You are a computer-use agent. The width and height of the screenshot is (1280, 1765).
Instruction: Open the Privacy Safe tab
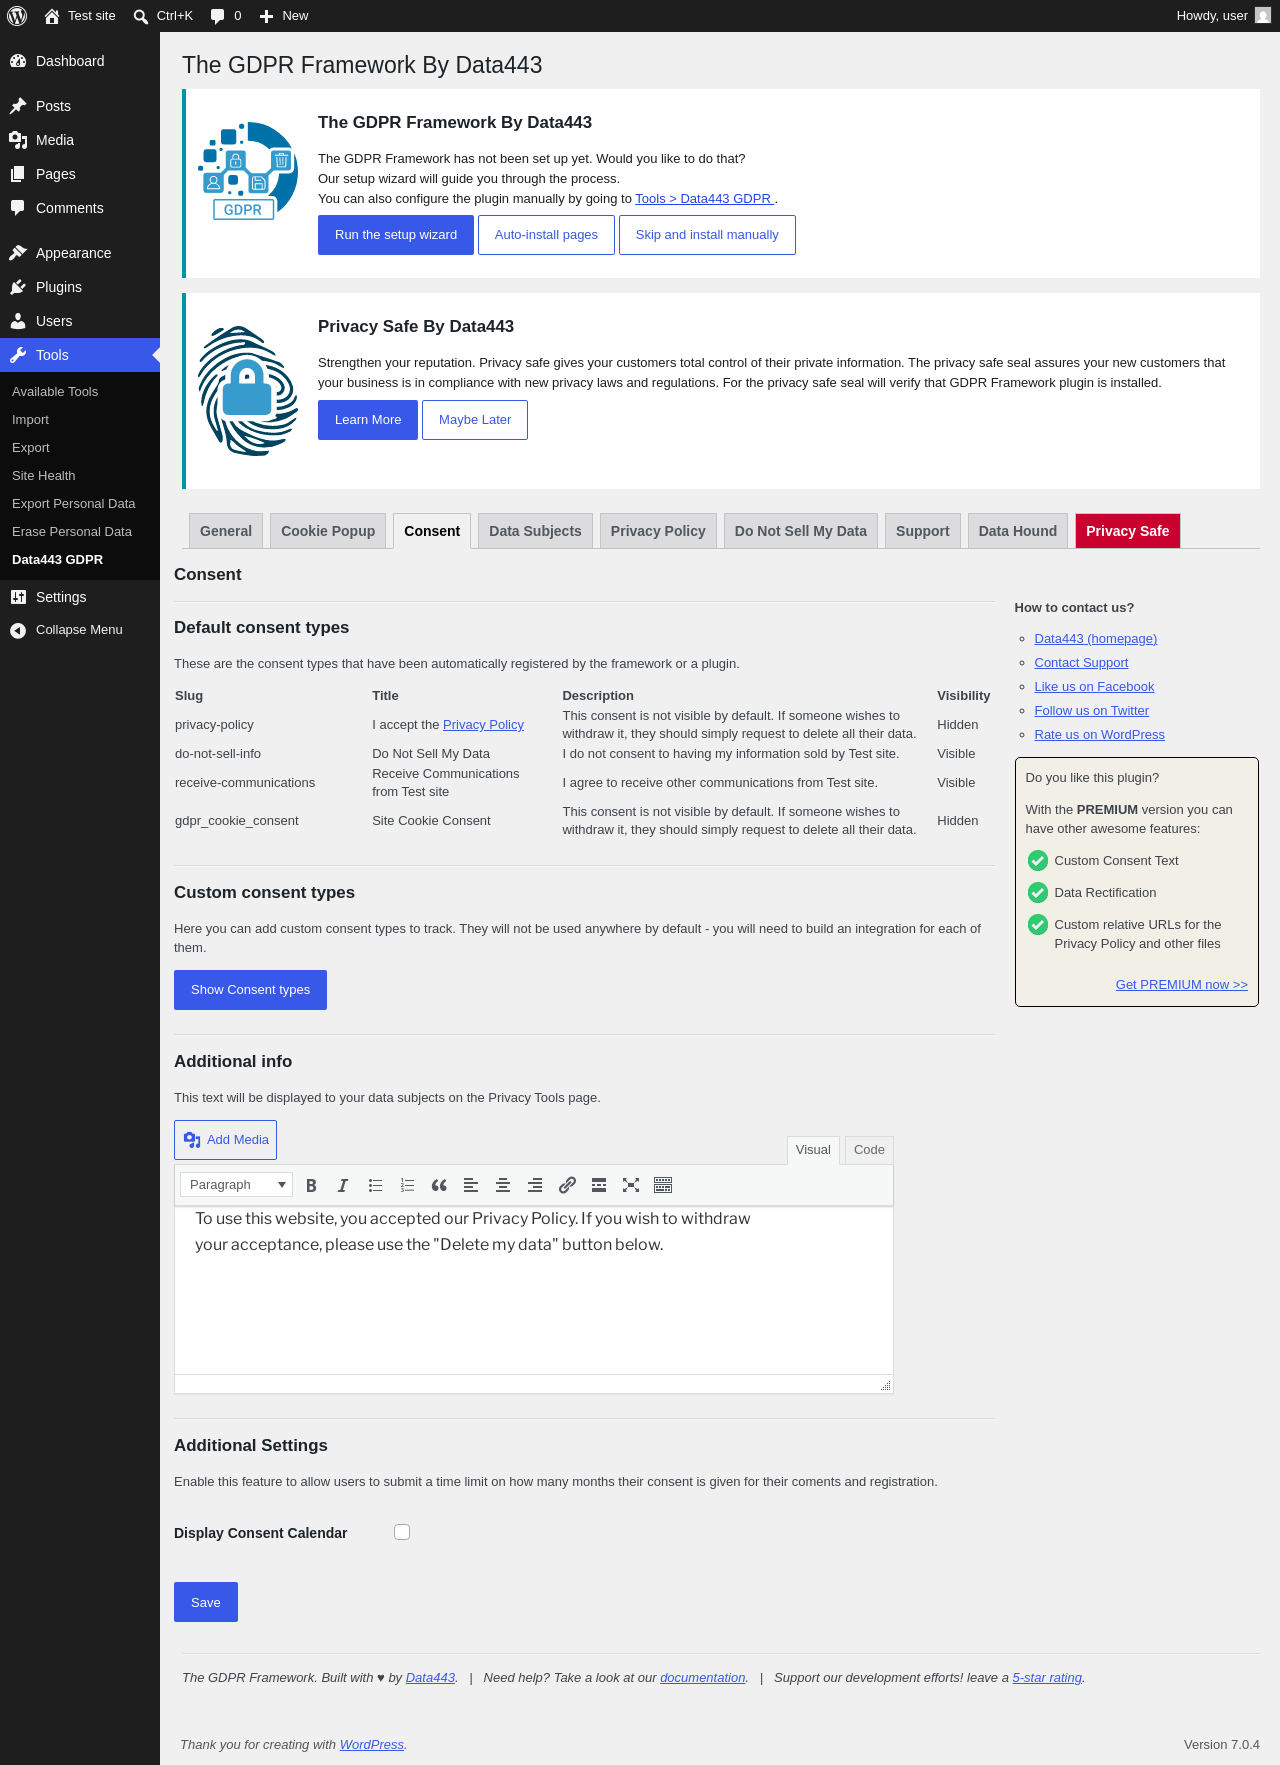pyautogui.click(x=1128, y=531)
